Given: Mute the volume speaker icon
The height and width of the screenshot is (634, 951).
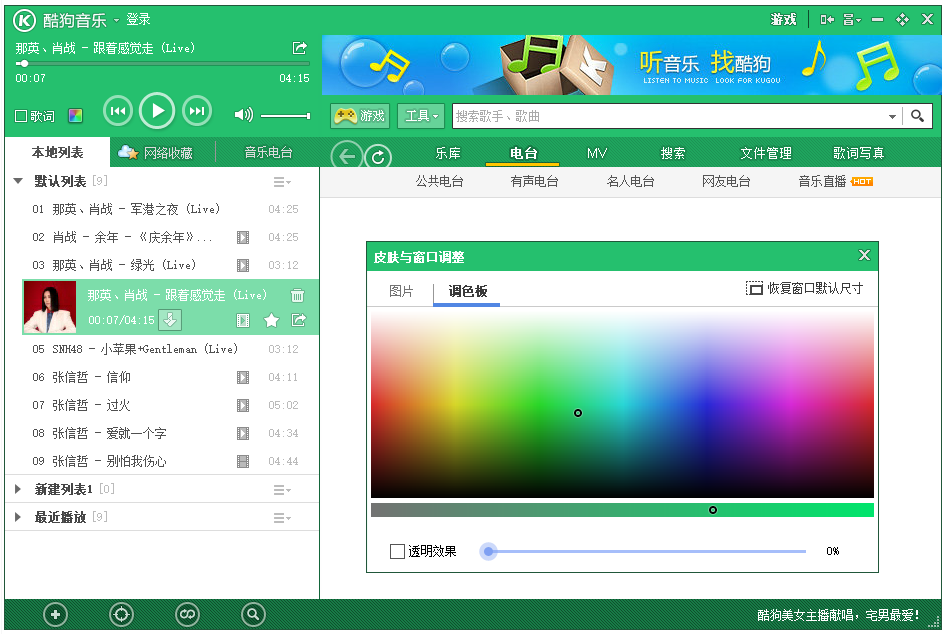Looking at the screenshot, I should click(x=243, y=115).
